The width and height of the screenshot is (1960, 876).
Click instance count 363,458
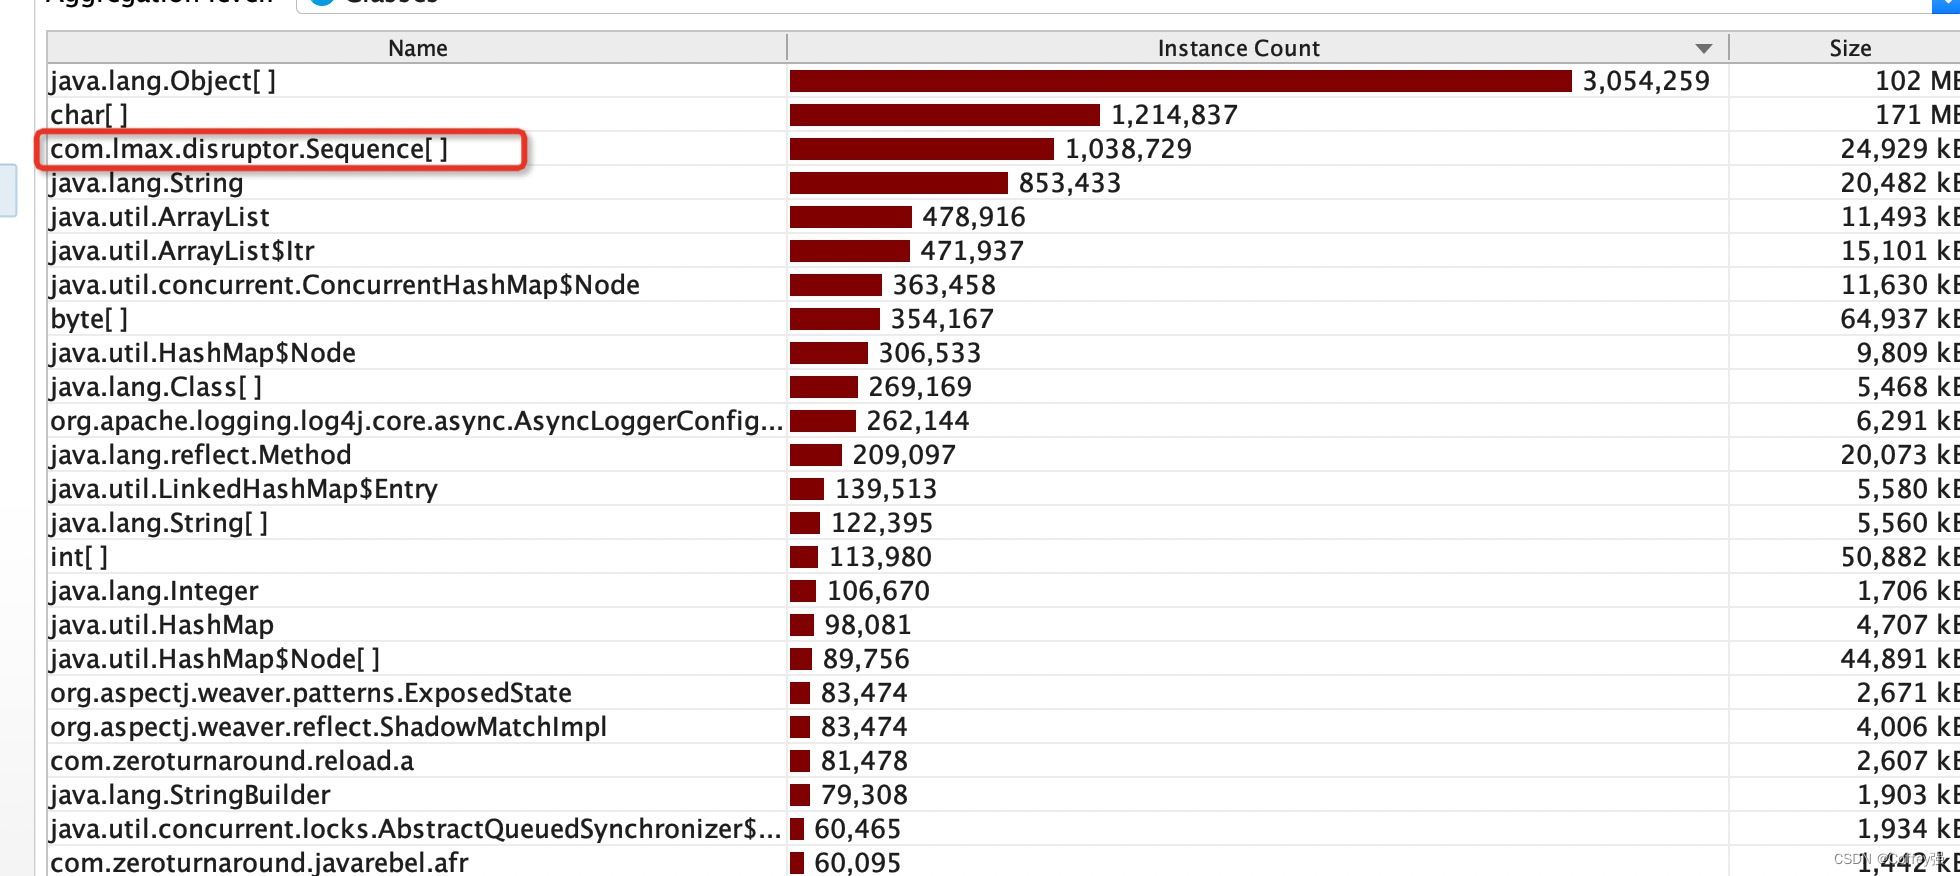944,285
